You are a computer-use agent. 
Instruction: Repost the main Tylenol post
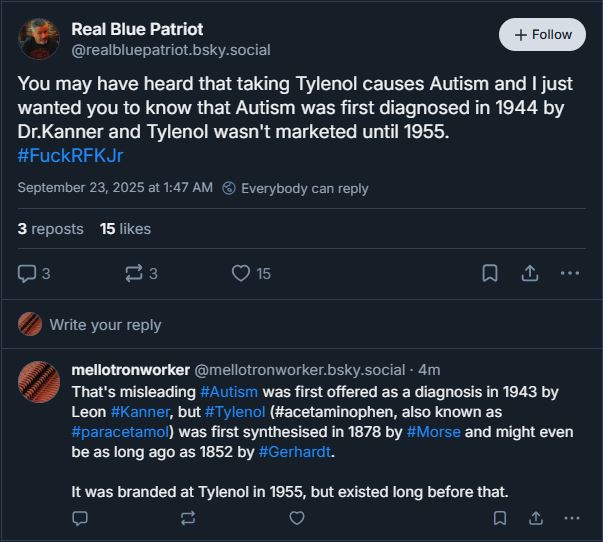click(x=135, y=273)
